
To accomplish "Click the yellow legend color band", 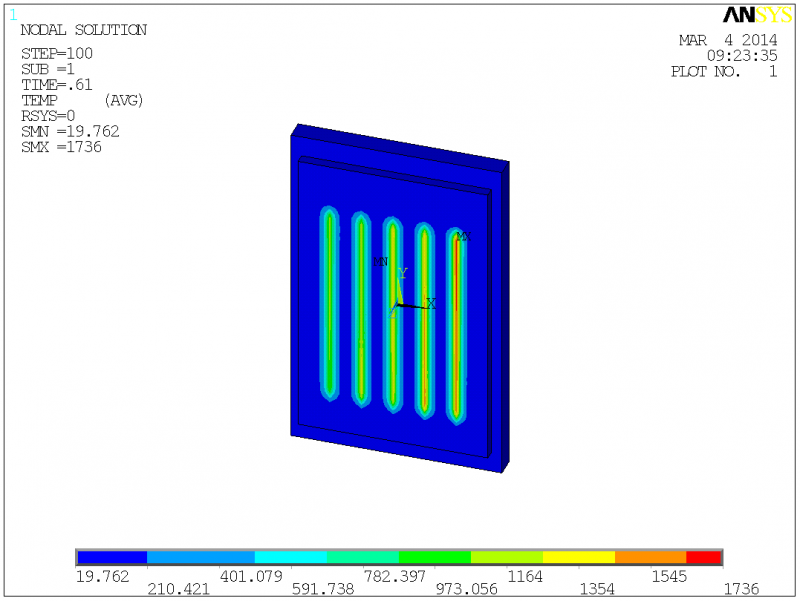I will click(579, 557).
